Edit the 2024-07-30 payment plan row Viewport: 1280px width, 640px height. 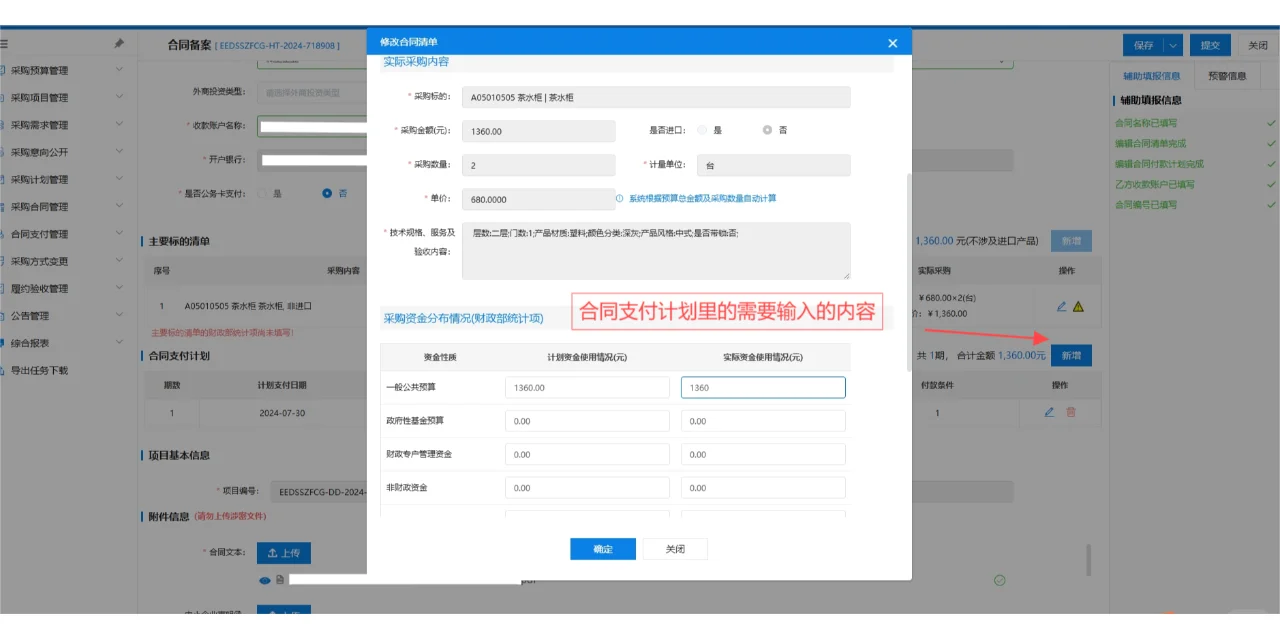click(1049, 412)
